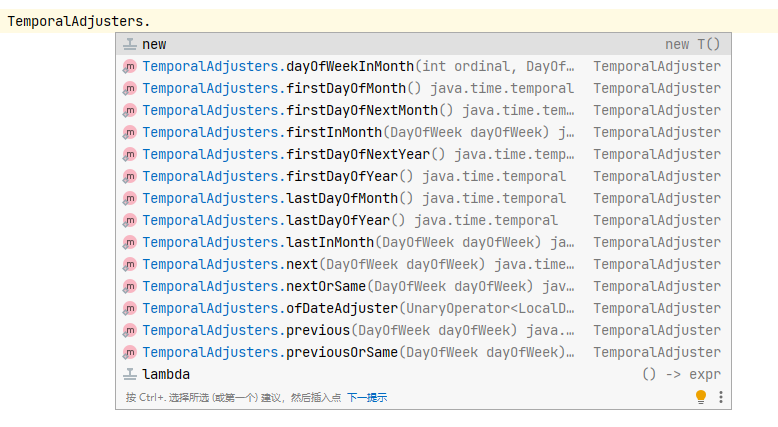Screen dimensions: 778x427
Task: Click the template icon beside 'new'
Action: 130,44
